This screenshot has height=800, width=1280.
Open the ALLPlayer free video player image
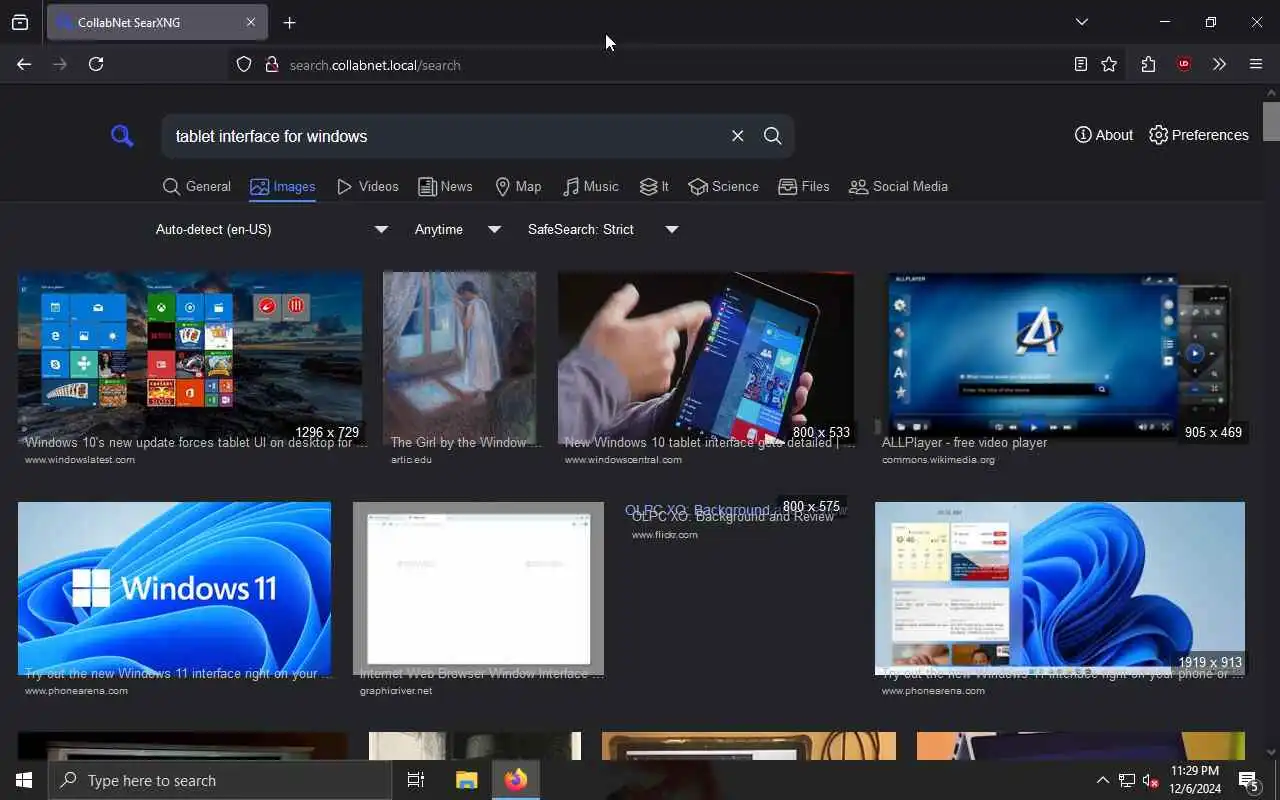pyautogui.click(x=1060, y=356)
